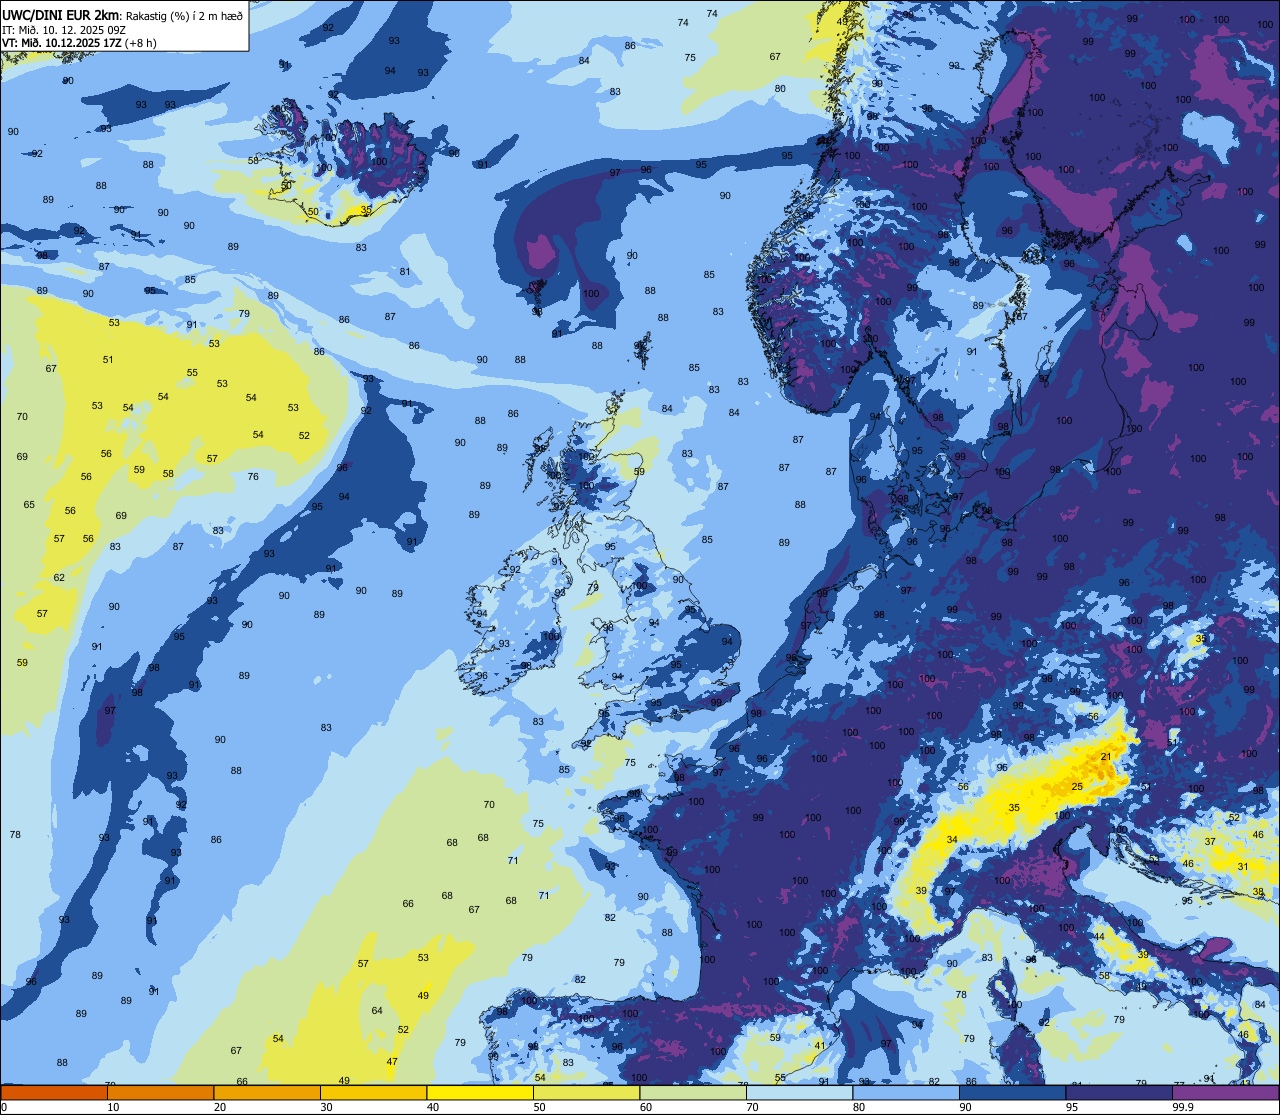The height and width of the screenshot is (1115, 1280).
Task: Click the 'IT: Mið. 10. 12. 2025 09Z' line
Action: 63,30
